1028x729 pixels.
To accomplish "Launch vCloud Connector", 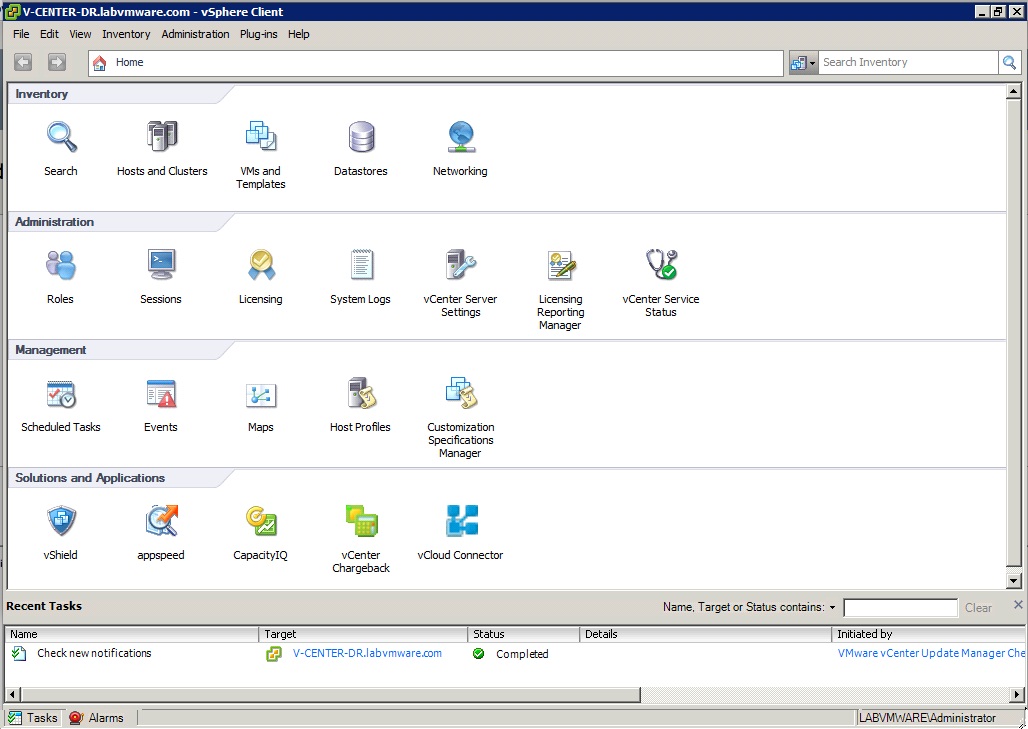I will click(x=462, y=521).
